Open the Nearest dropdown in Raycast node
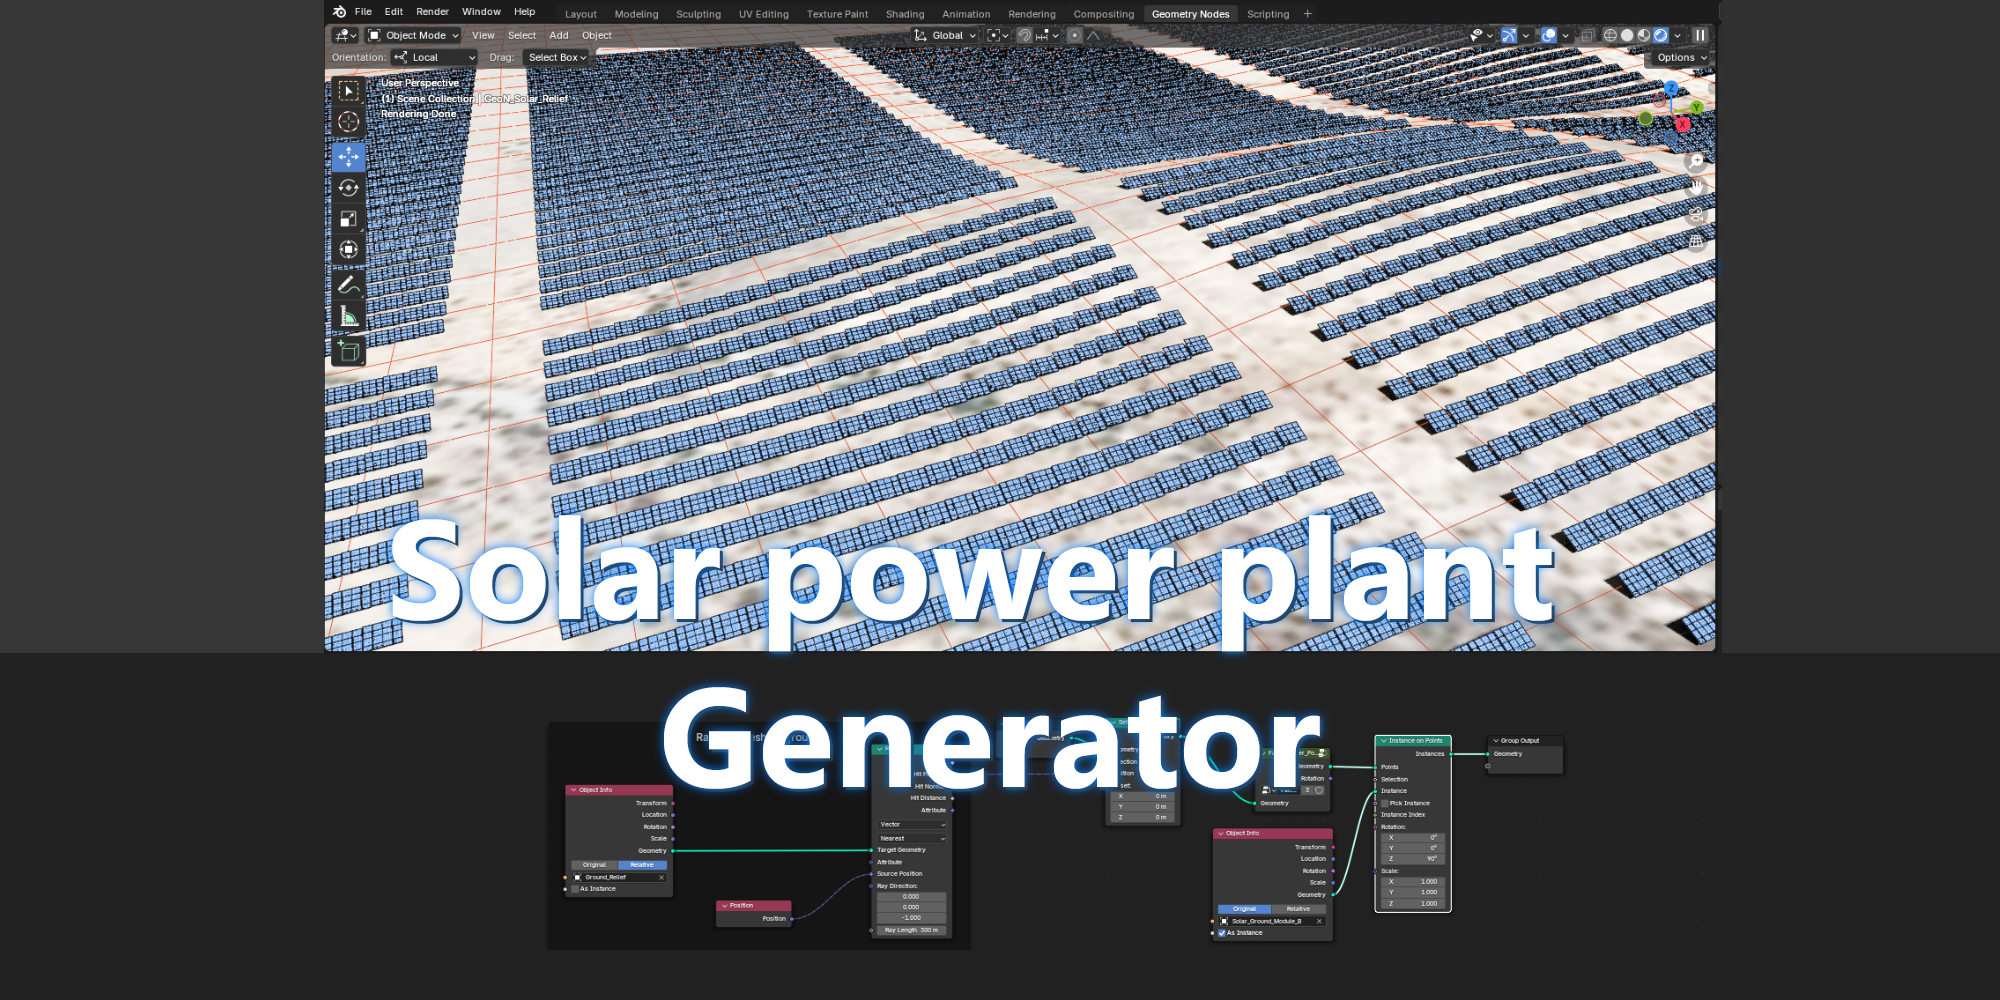This screenshot has width=2000, height=1000. [911, 839]
